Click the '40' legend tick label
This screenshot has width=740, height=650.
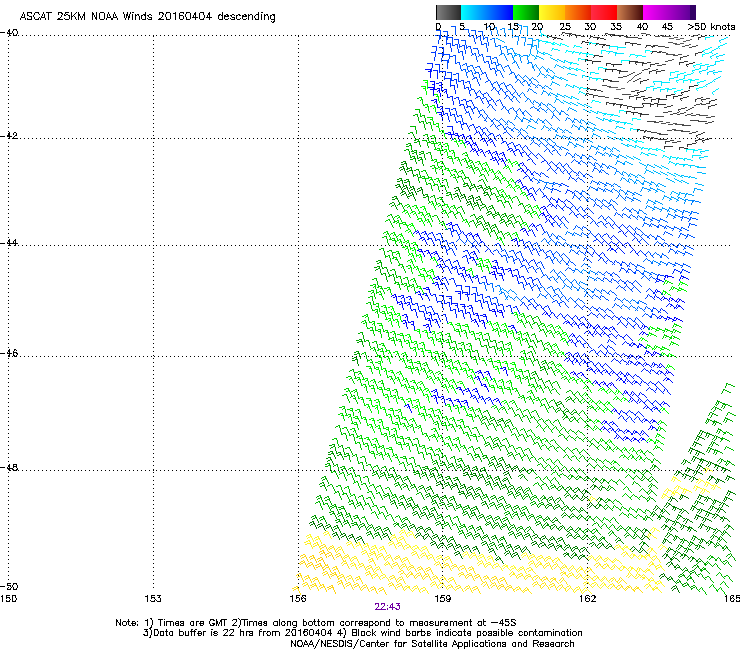coord(642,26)
